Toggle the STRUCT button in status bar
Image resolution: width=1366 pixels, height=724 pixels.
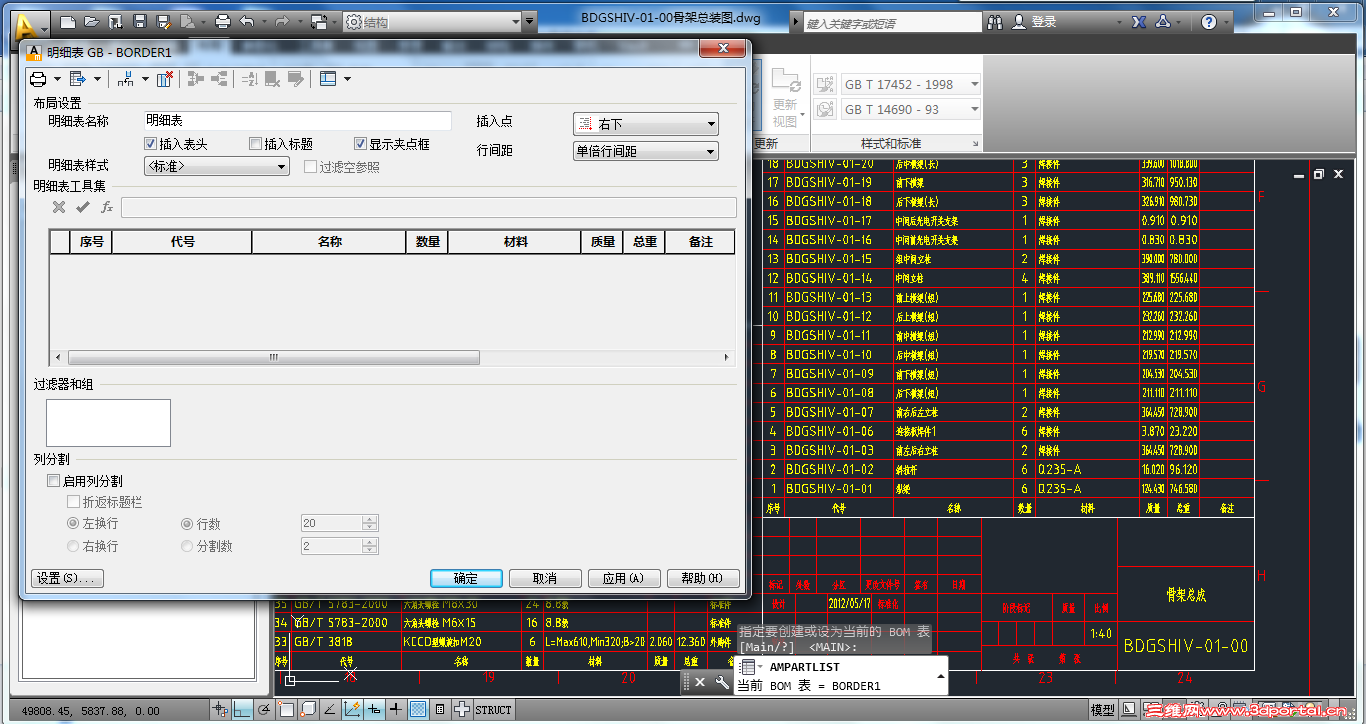[493, 710]
